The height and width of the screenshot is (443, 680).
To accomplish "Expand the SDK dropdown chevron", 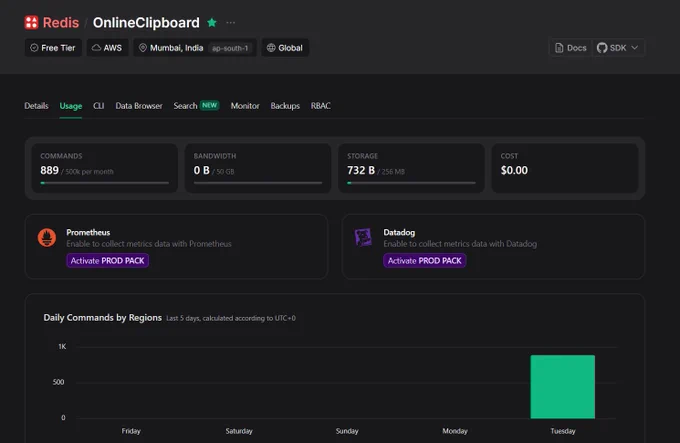I will 634,48.
